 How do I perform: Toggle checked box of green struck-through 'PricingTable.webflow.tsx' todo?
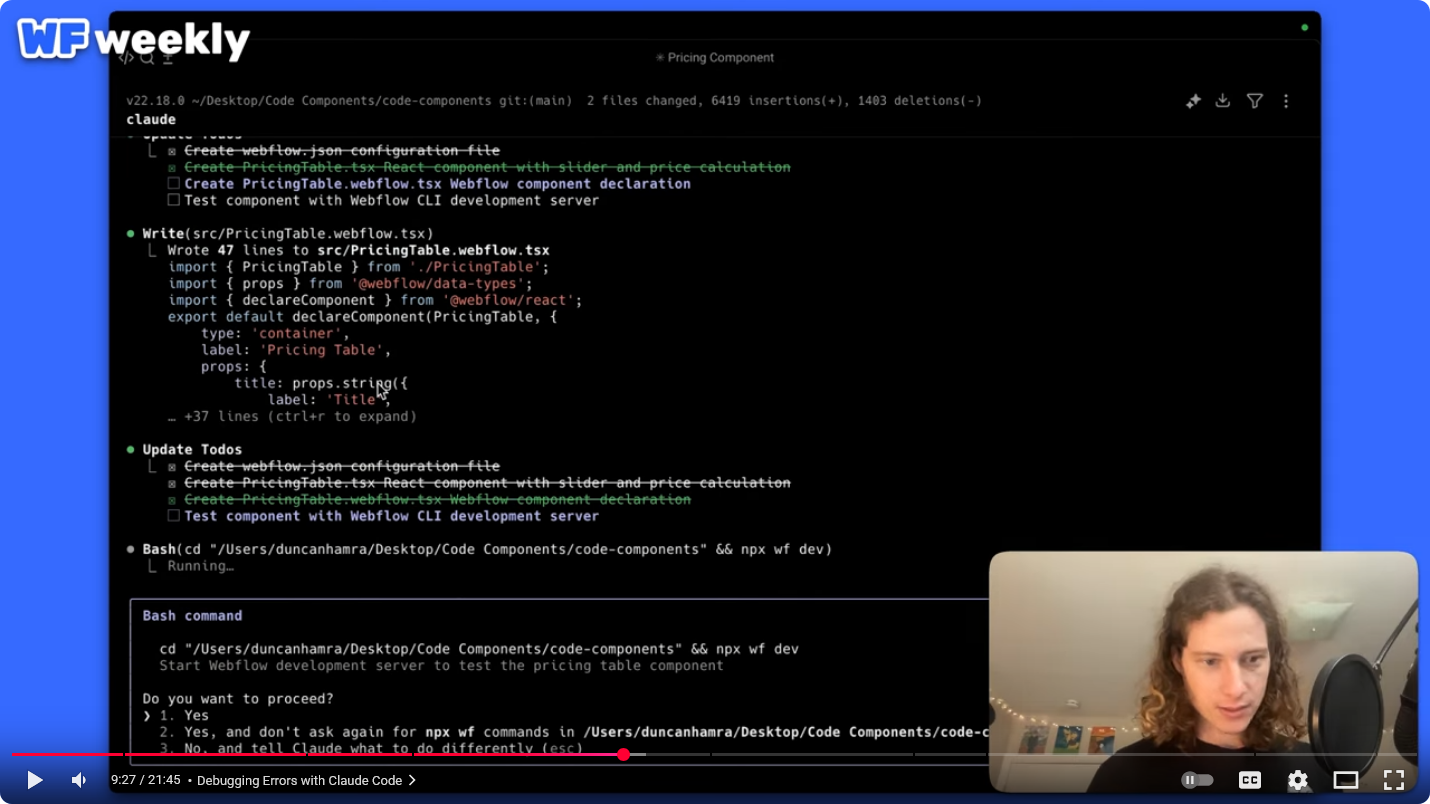coord(173,500)
